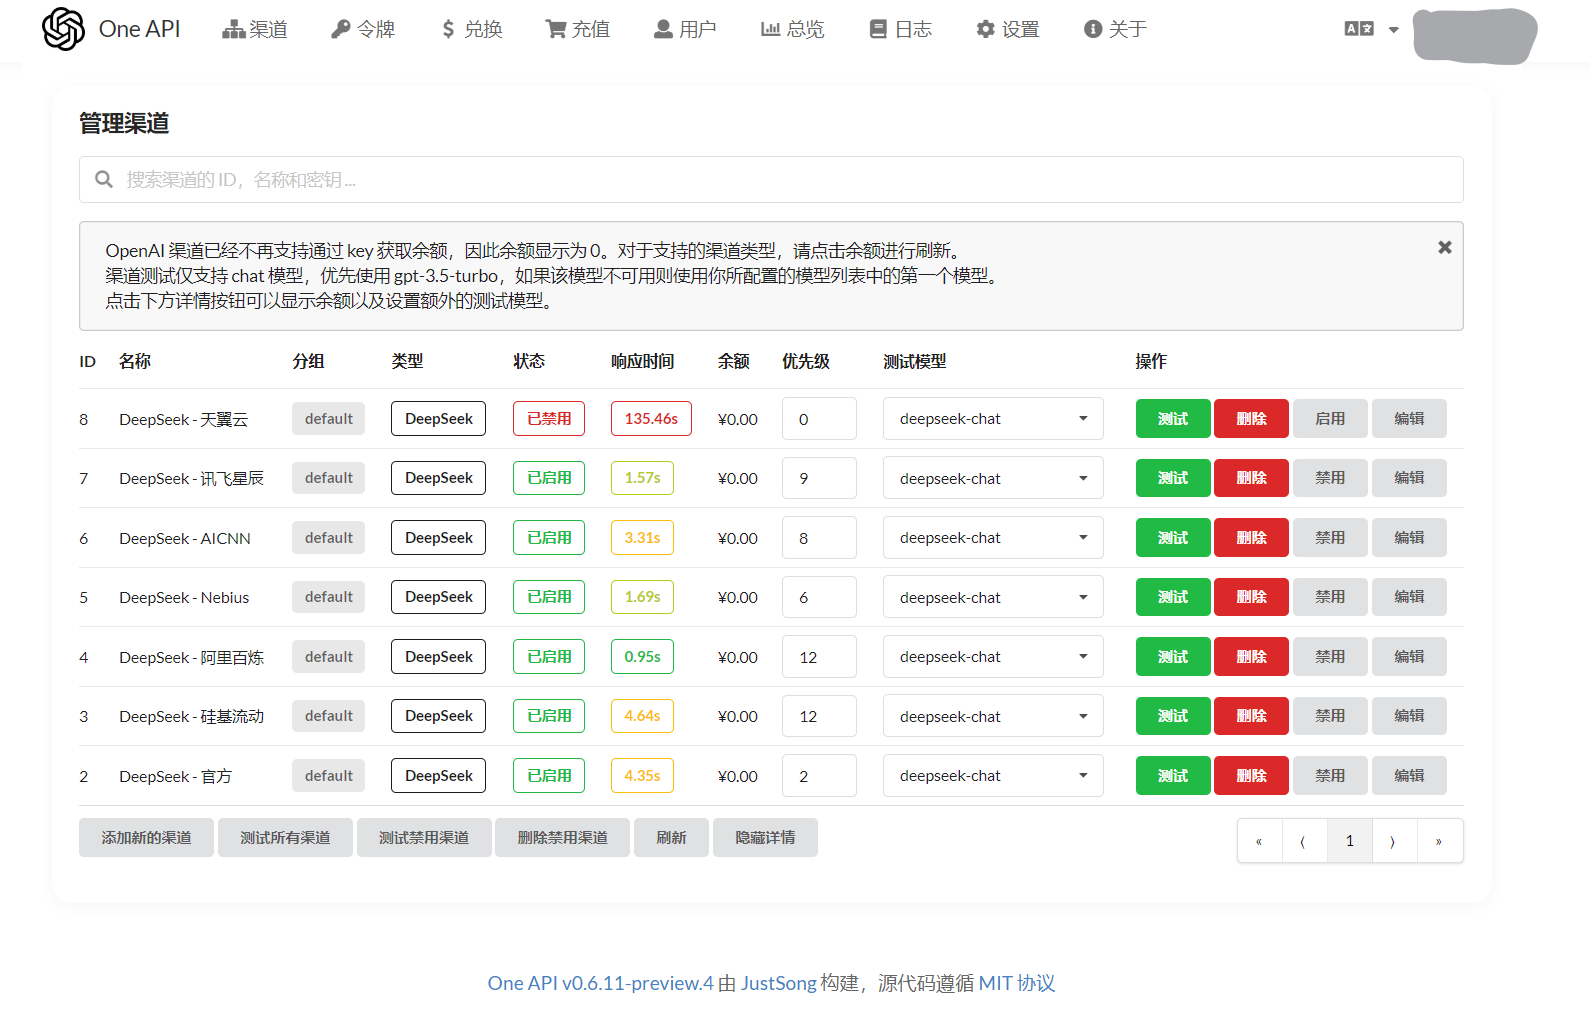Image resolution: width=1590 pixels, height=1020 pixels.
Task: Expand test model dropdown for DeepSeek - AICNN
Action: coord(992,538)
